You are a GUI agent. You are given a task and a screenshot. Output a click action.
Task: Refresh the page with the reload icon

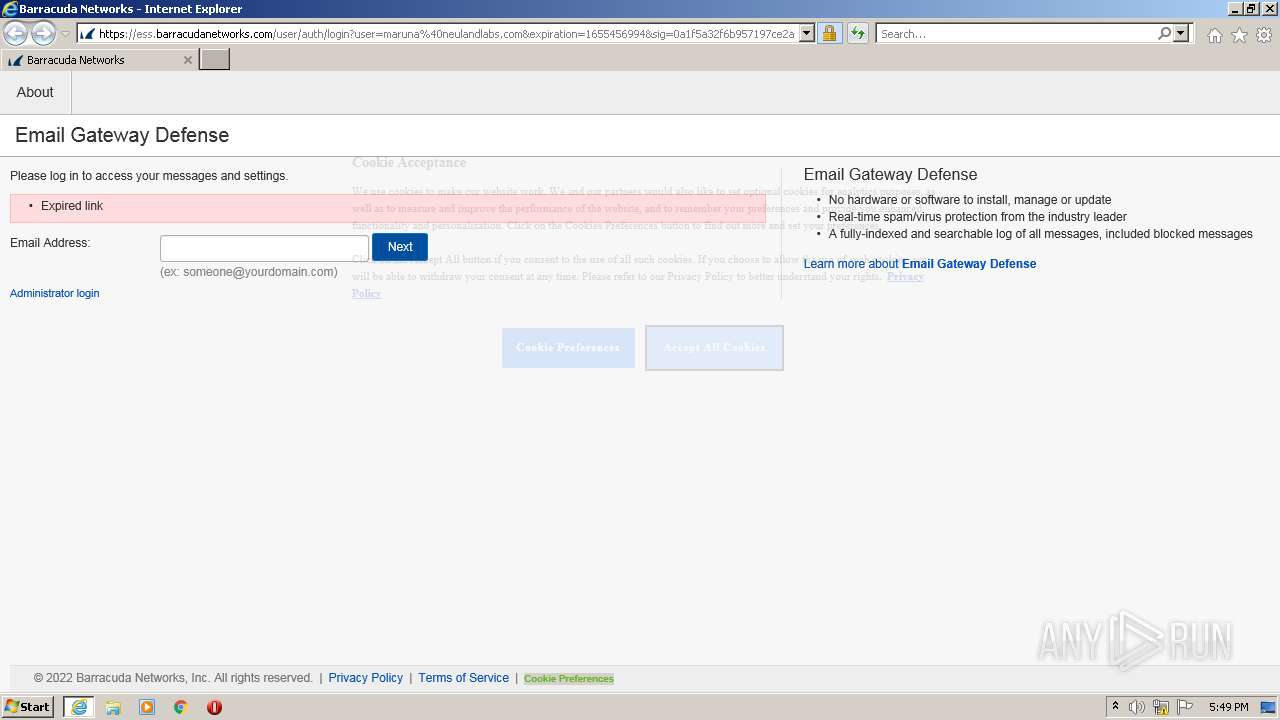(x=858, y=34)
